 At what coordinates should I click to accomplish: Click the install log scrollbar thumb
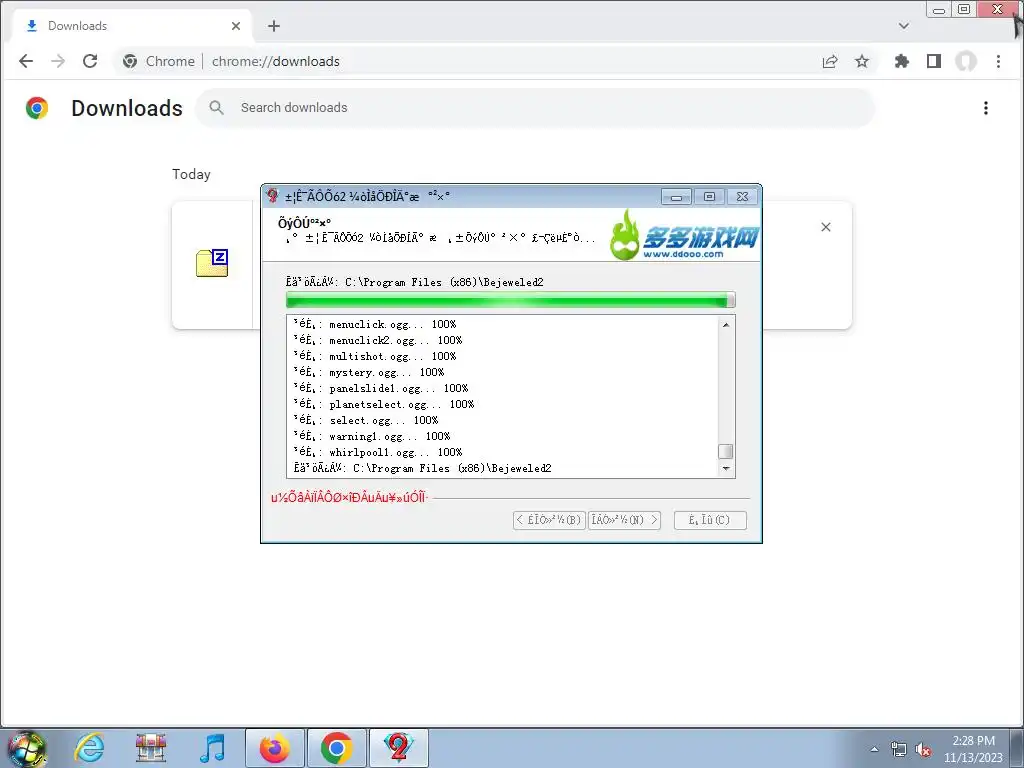726,451
